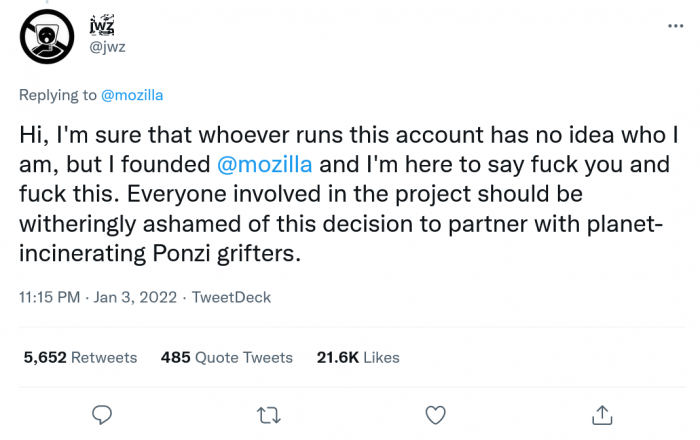Open the @mozilla mention in tweet body
Screen dimensions: 700x440
pos(264,164)
